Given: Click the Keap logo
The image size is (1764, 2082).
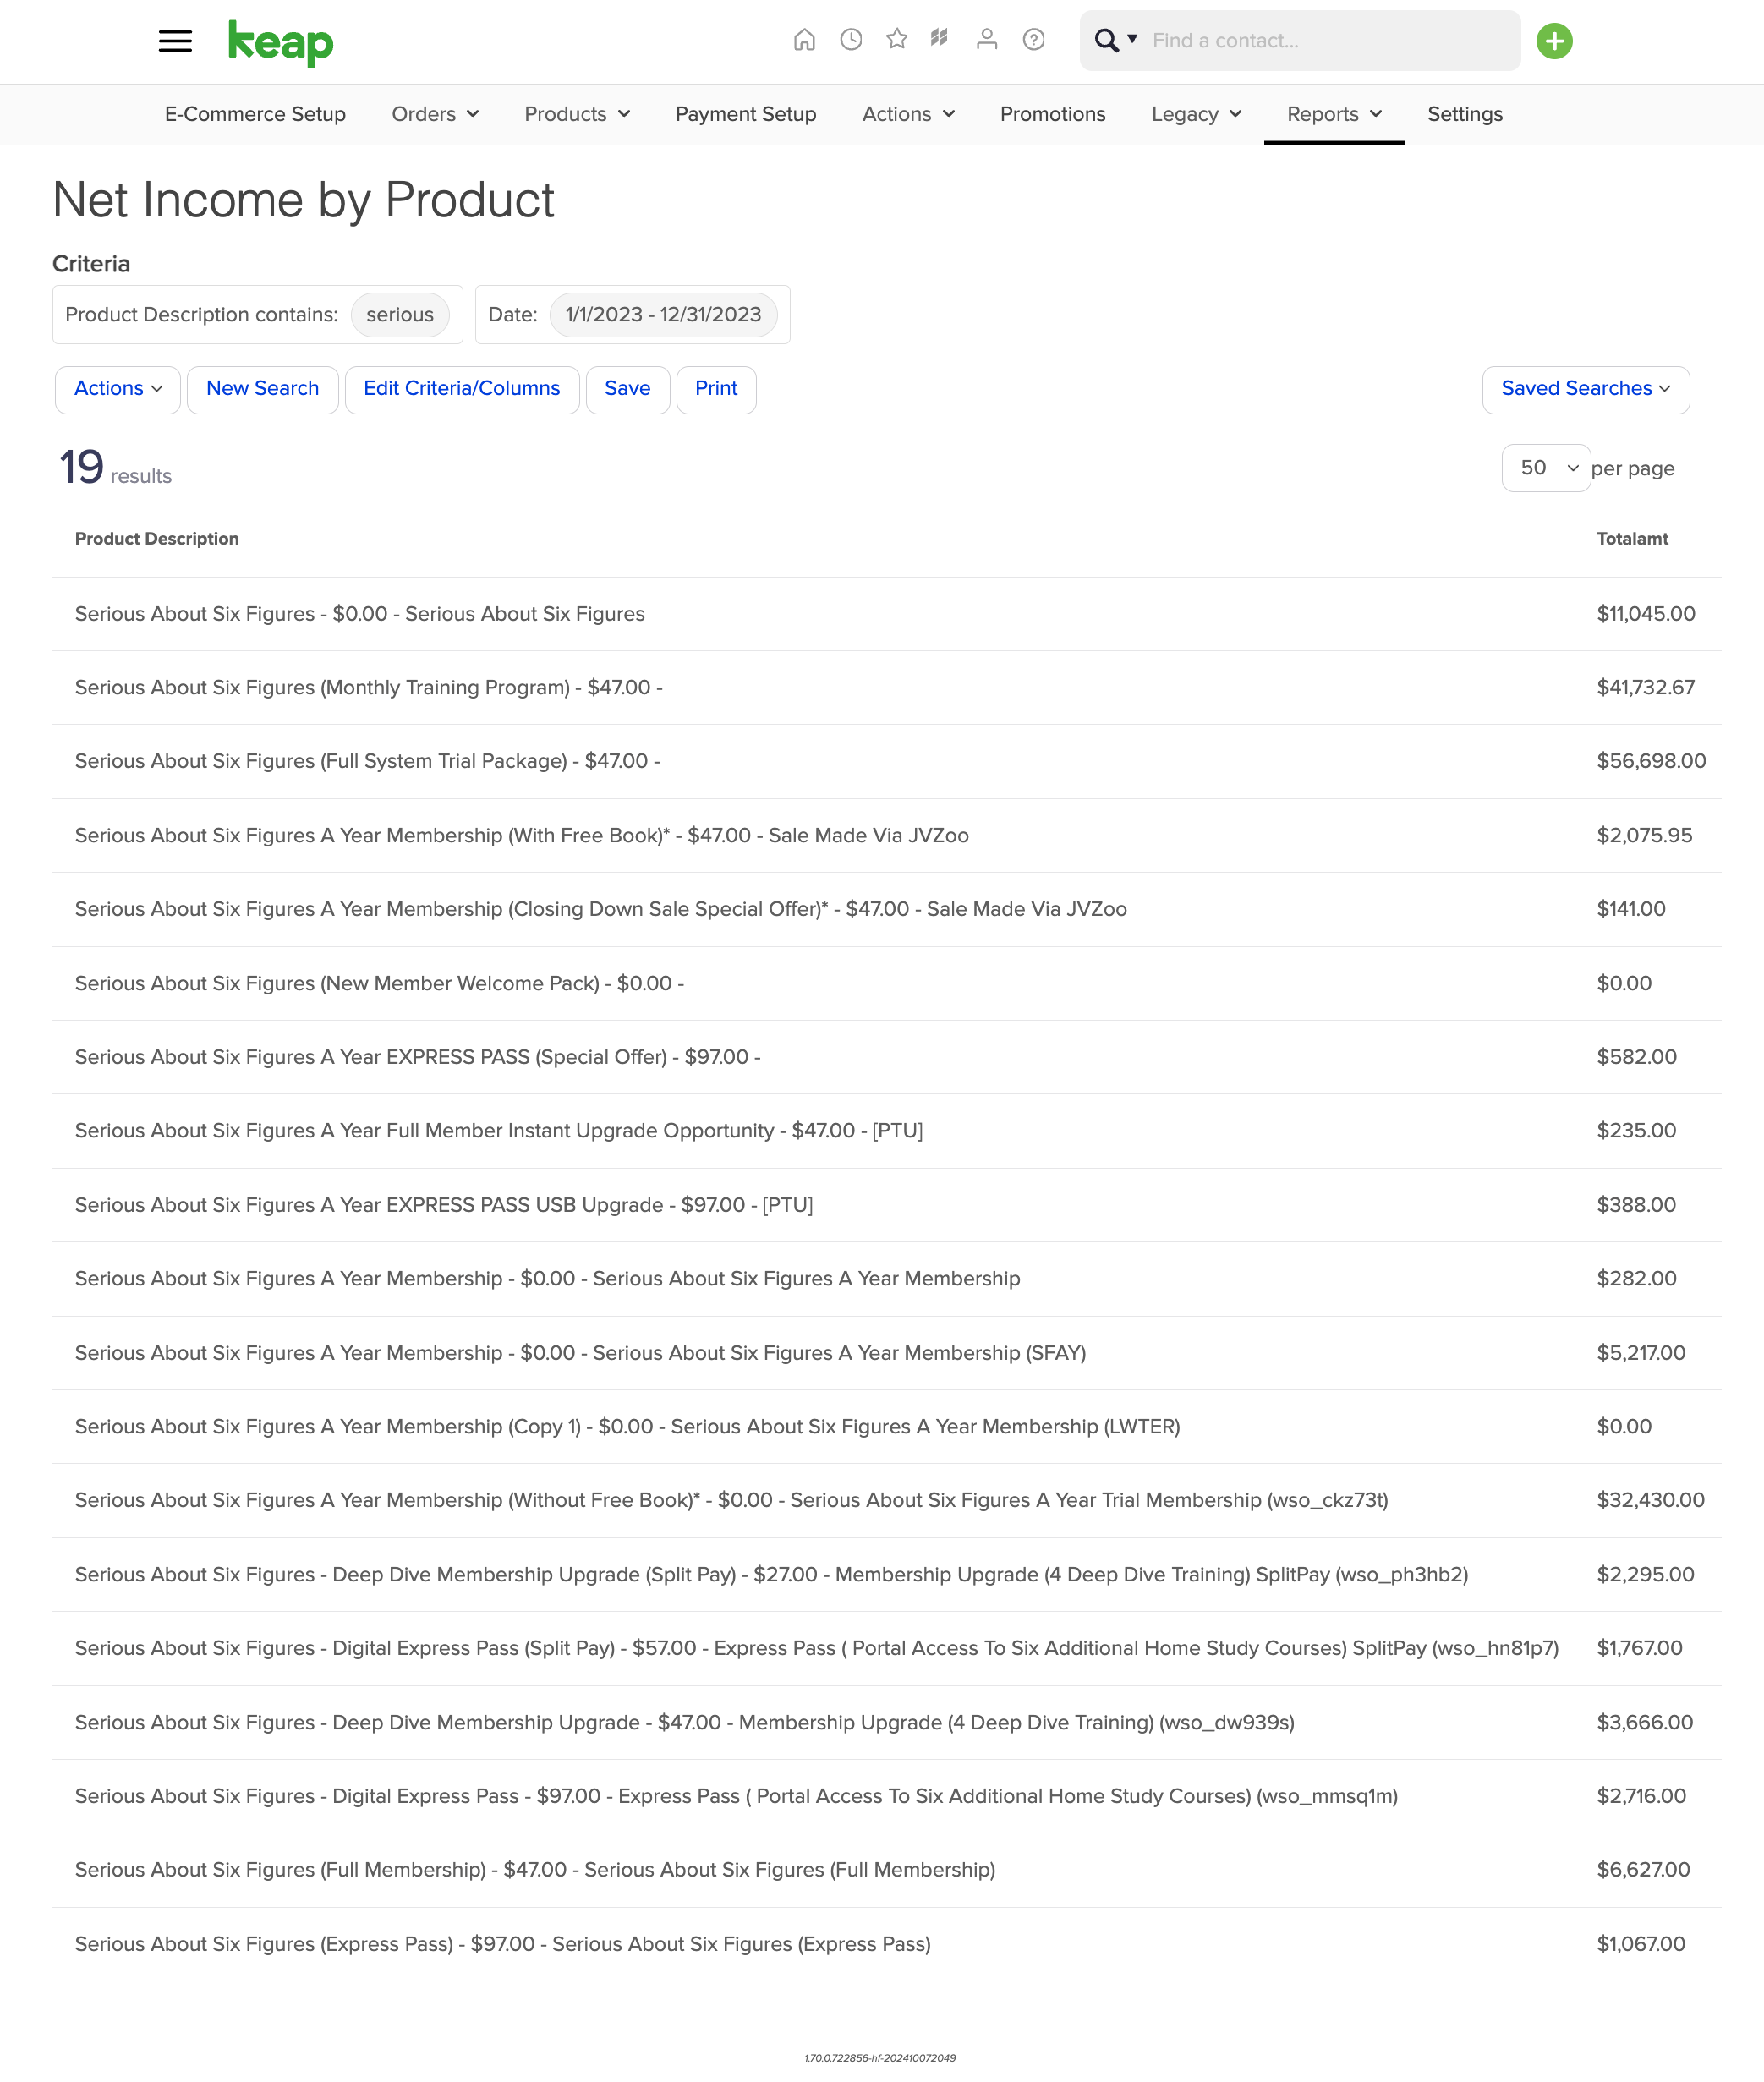Looking at the screenshot, I should (281, 42).
